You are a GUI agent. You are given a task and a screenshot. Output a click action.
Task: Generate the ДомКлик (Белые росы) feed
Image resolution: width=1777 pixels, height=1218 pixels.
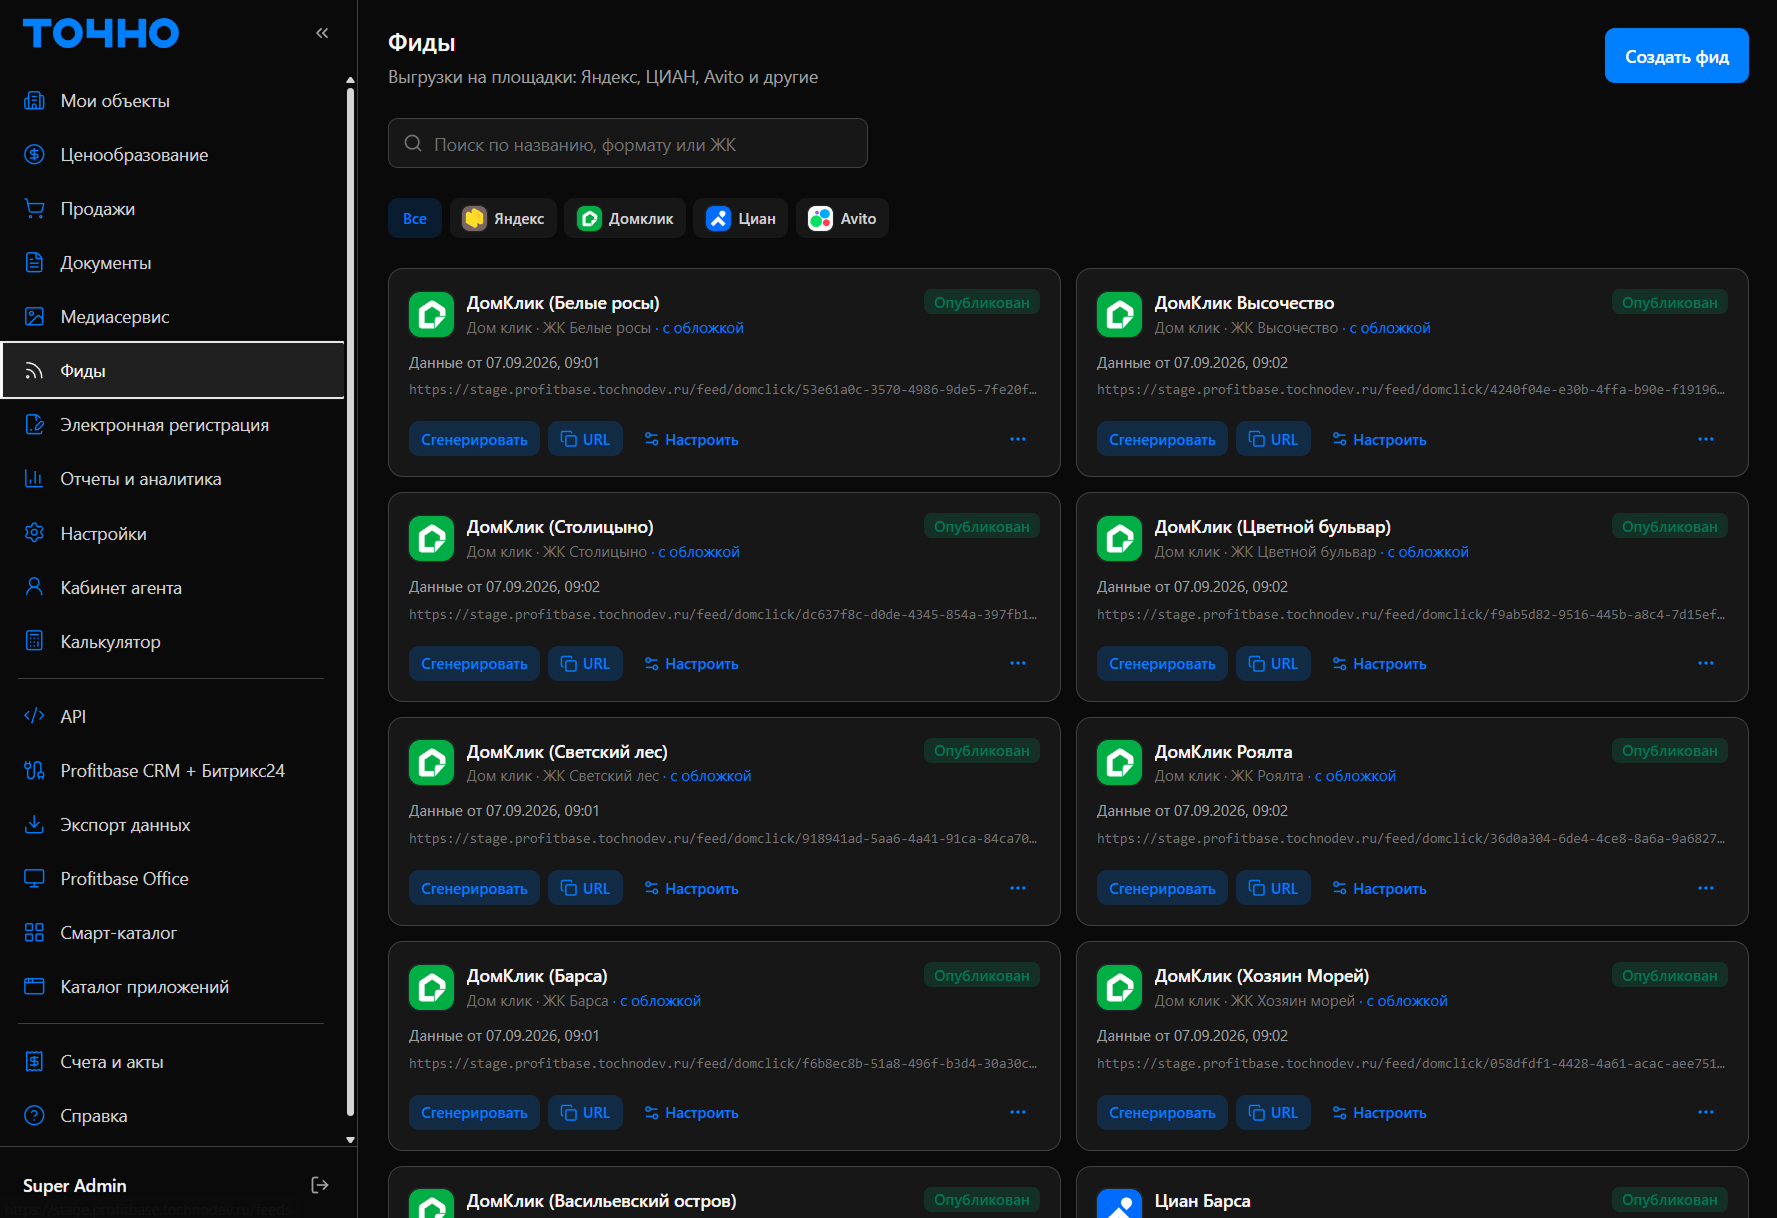pyautogui.click(x=474, y=440)
